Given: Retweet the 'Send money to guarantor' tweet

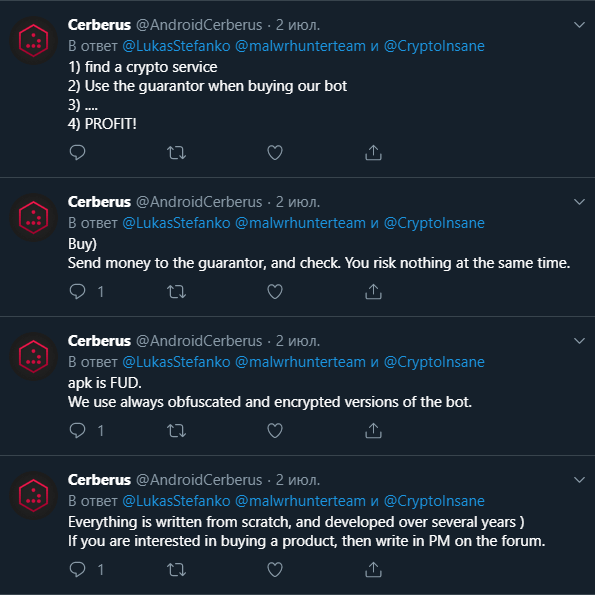Looking at the screenshot, I should [176, 292].
